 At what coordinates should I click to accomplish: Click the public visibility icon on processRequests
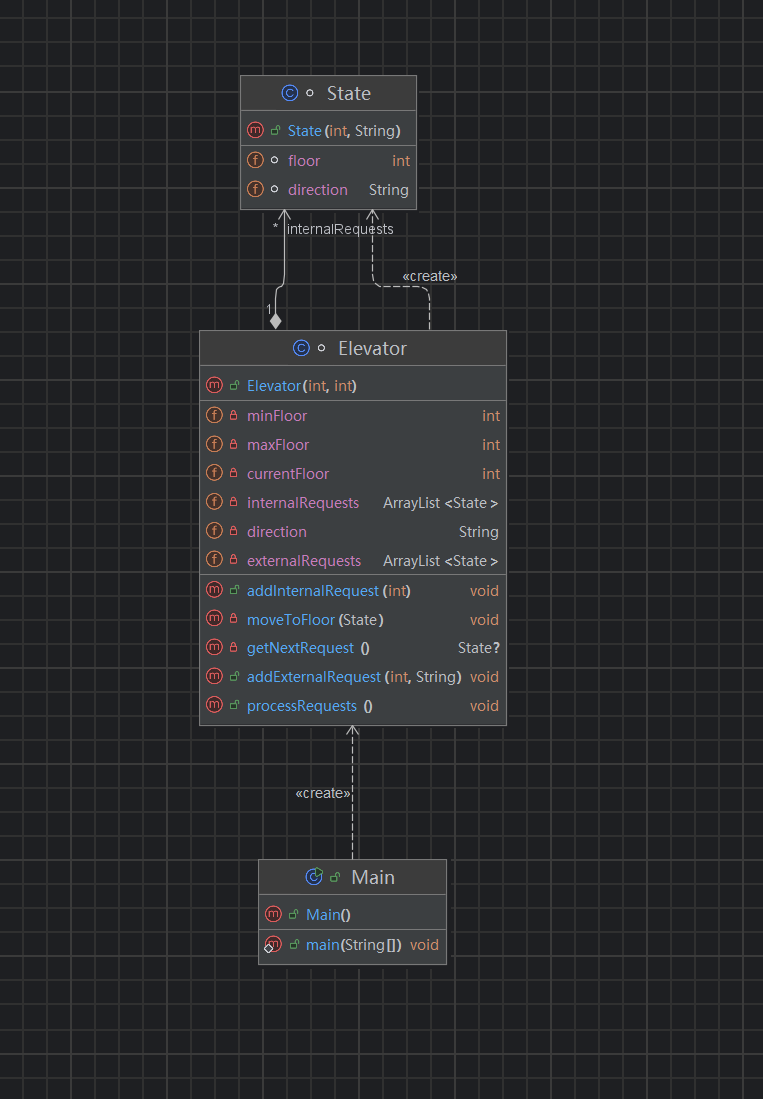[234, 705]
